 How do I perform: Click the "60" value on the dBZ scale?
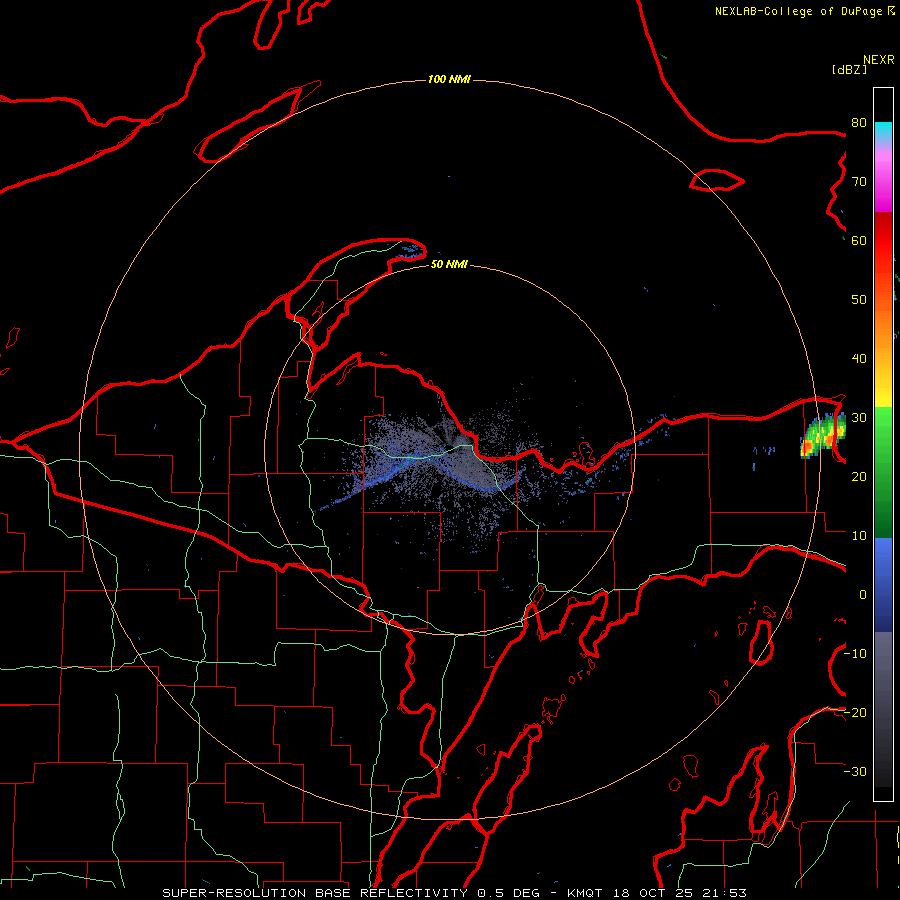click(859, 241)
